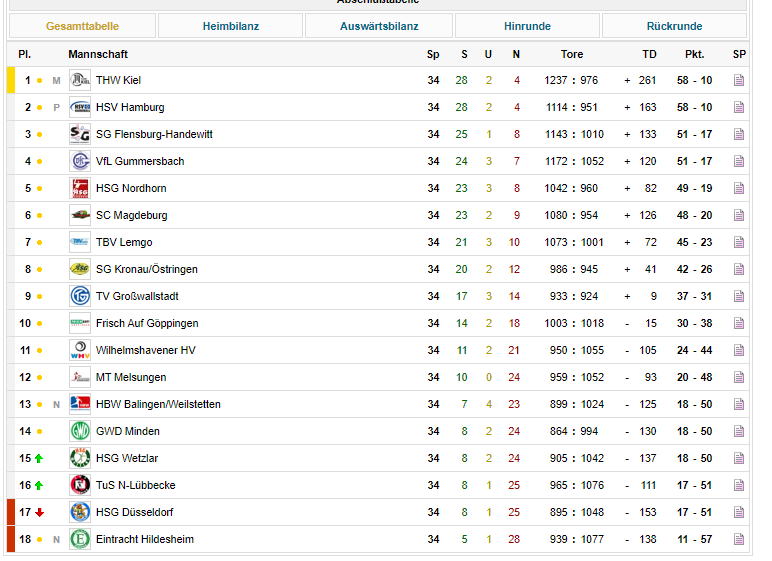
Task: Click the THW Kiel club logo
Action: click(x=80, y=80)
